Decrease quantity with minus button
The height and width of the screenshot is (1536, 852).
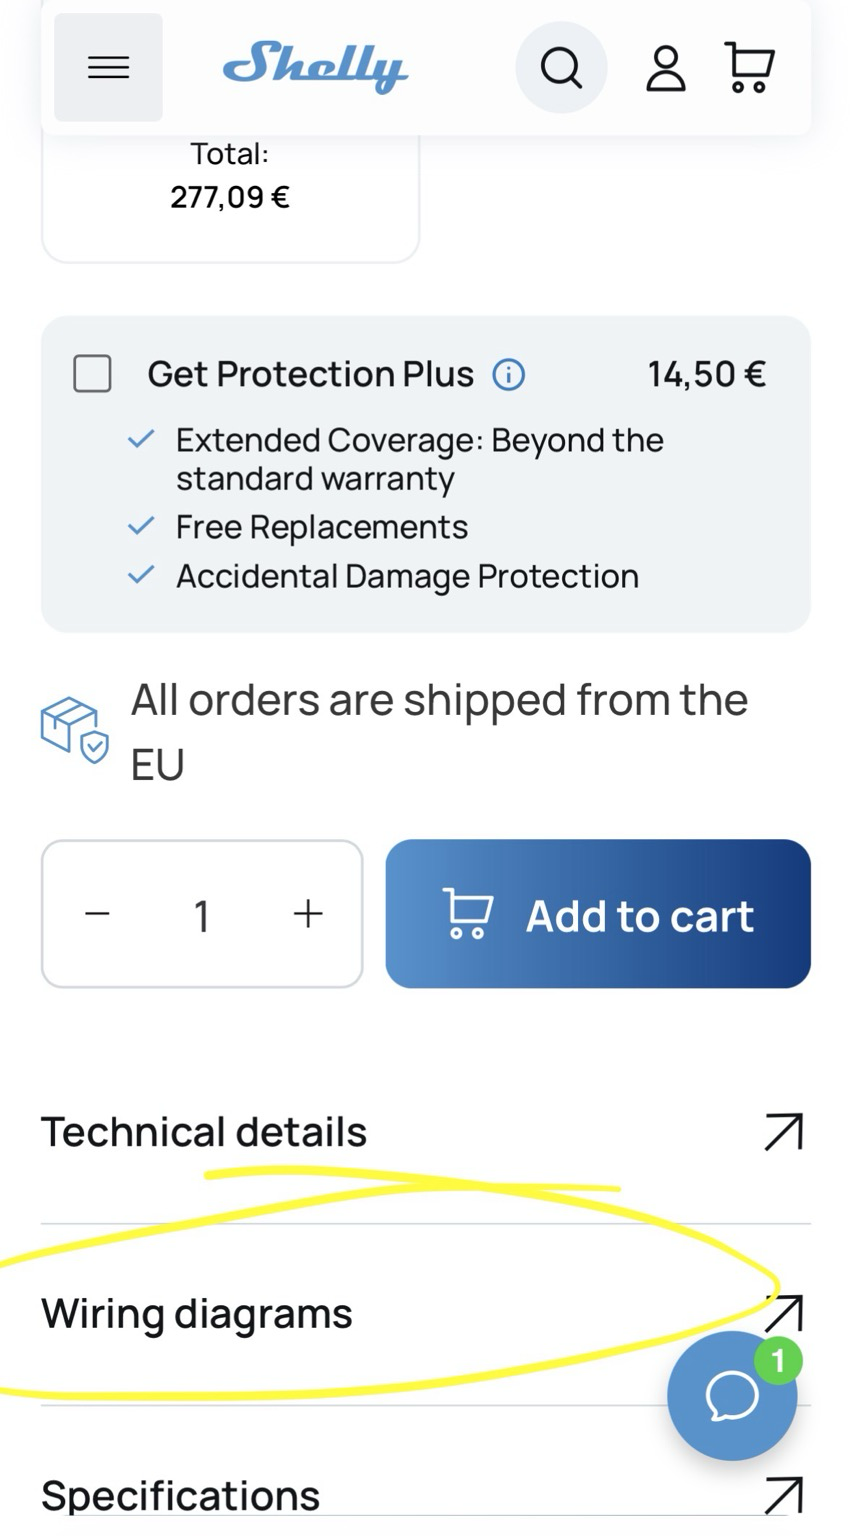coord(97,914)
